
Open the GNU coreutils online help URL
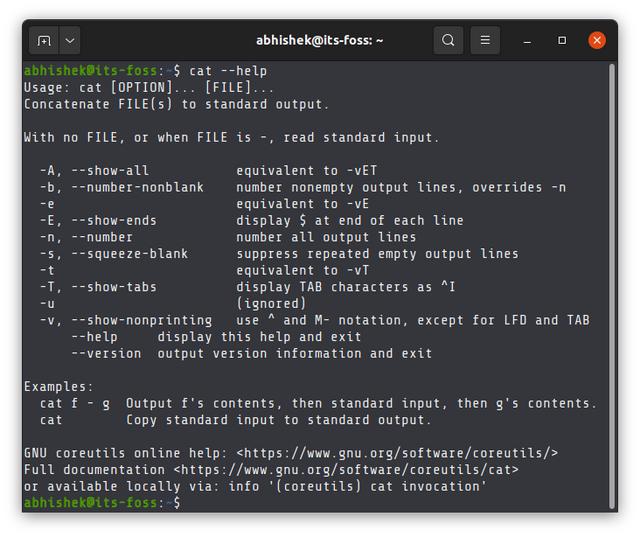click(397, 453)
